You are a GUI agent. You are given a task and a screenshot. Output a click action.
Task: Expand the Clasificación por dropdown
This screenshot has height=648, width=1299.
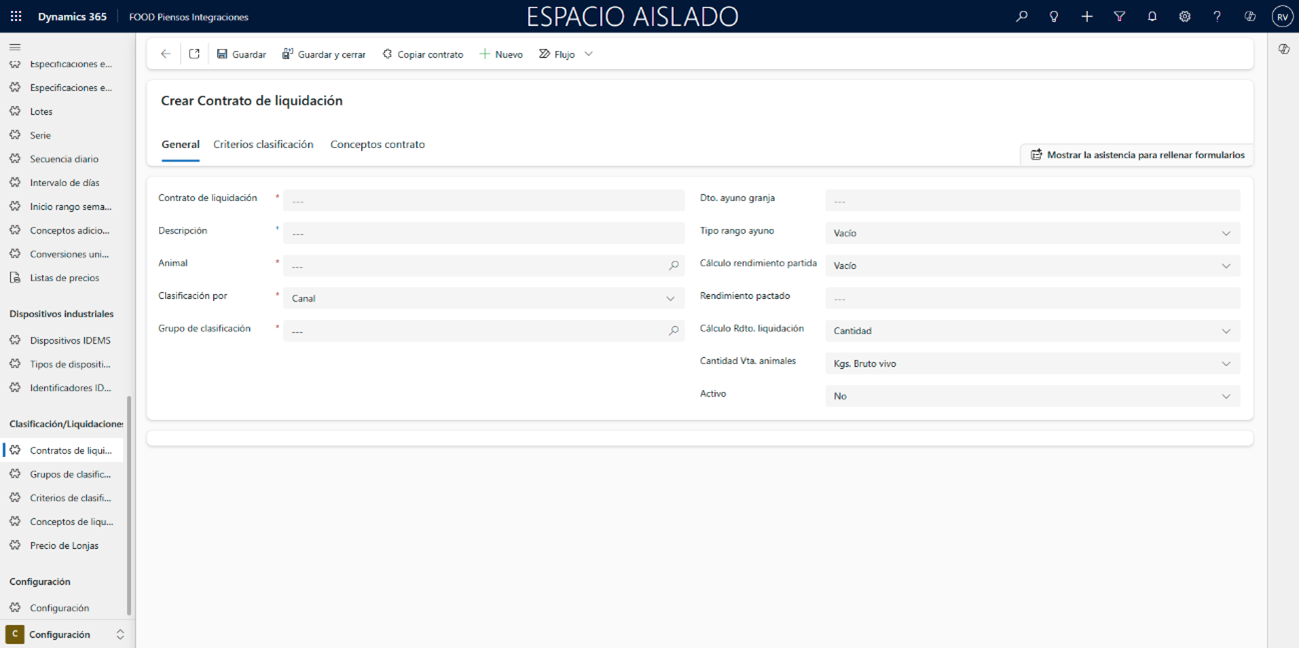[x=483, y=298]
